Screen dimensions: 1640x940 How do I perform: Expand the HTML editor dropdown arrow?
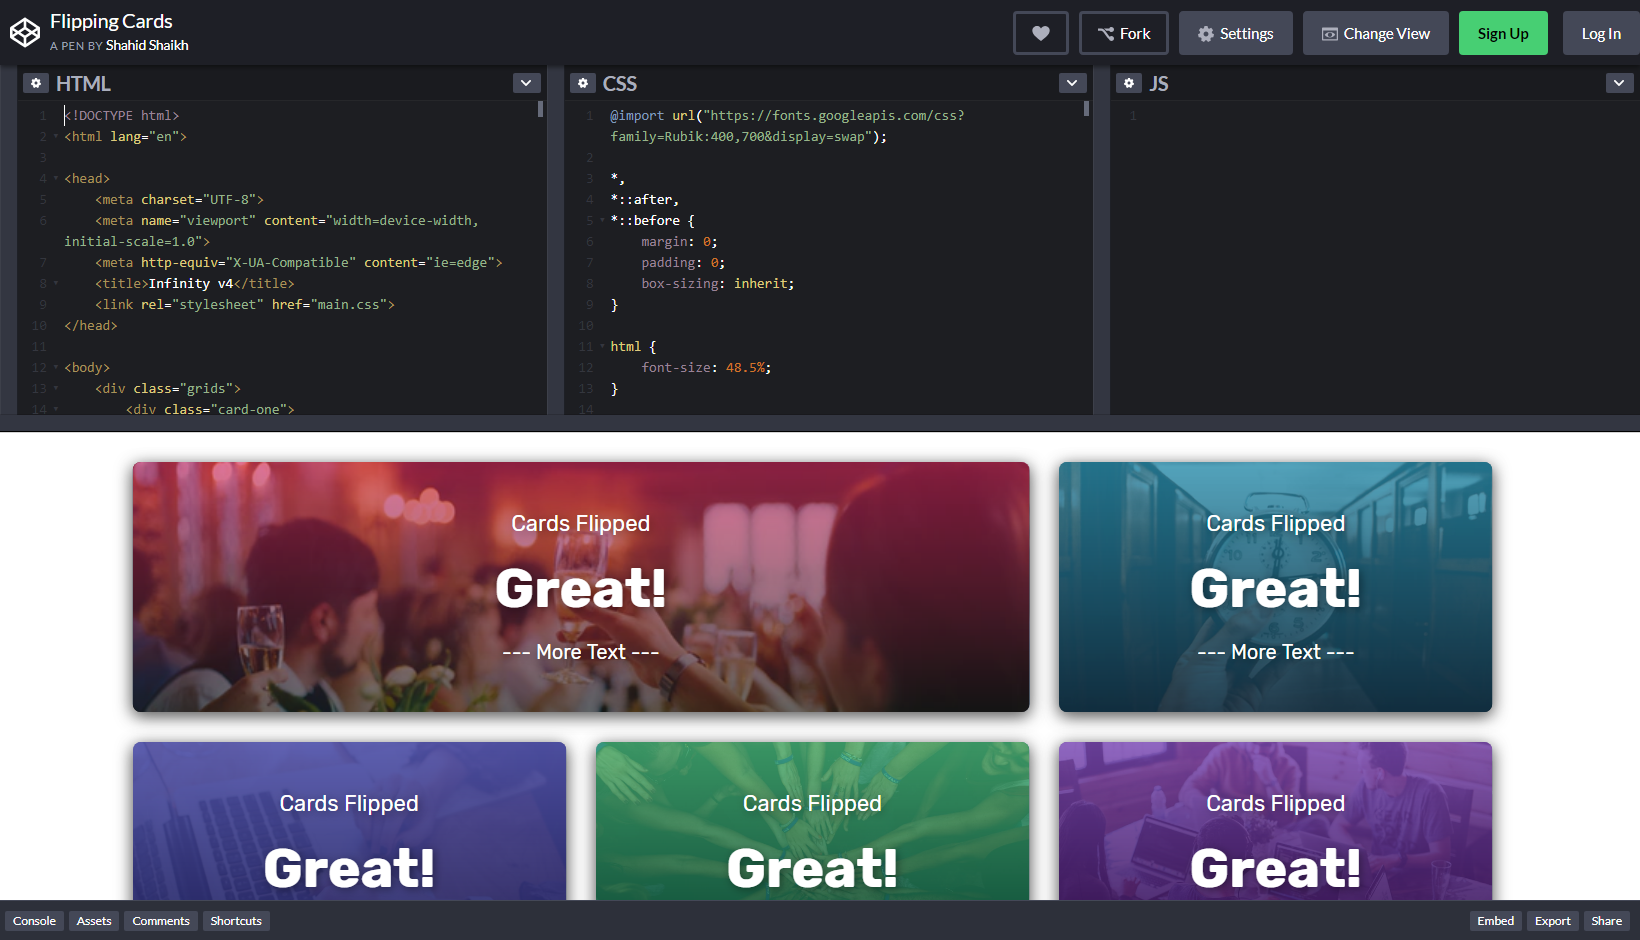(527, 83)
